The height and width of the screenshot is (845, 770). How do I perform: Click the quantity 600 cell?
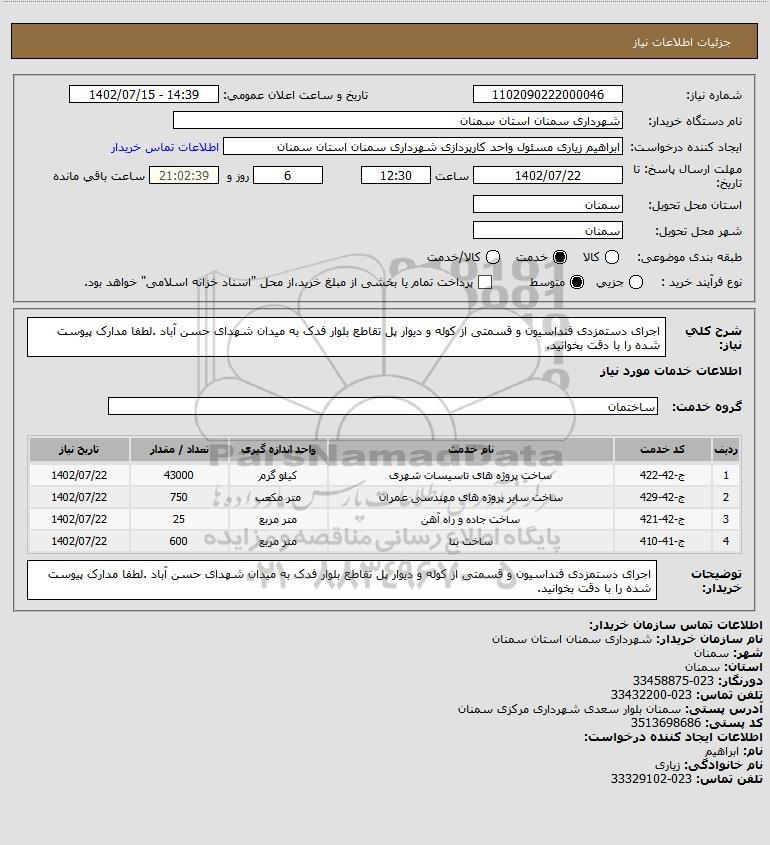179,541
